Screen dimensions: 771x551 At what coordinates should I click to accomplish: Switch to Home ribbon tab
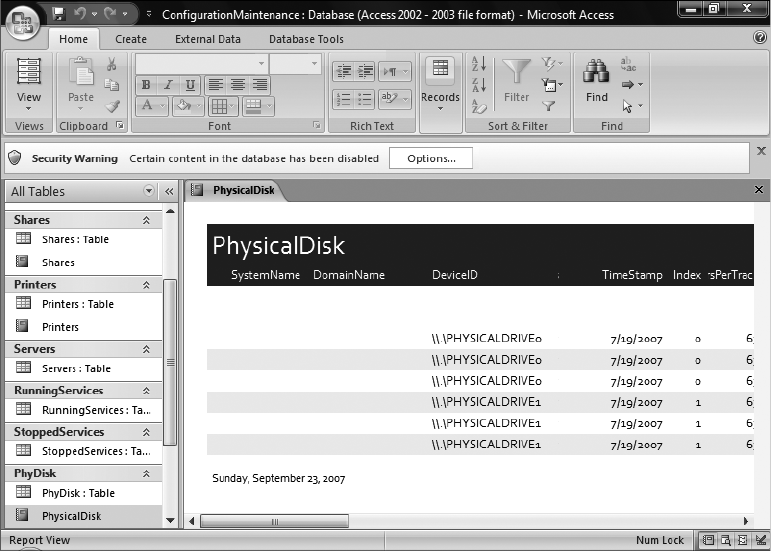pyautogui.click(x=74, y=39)
